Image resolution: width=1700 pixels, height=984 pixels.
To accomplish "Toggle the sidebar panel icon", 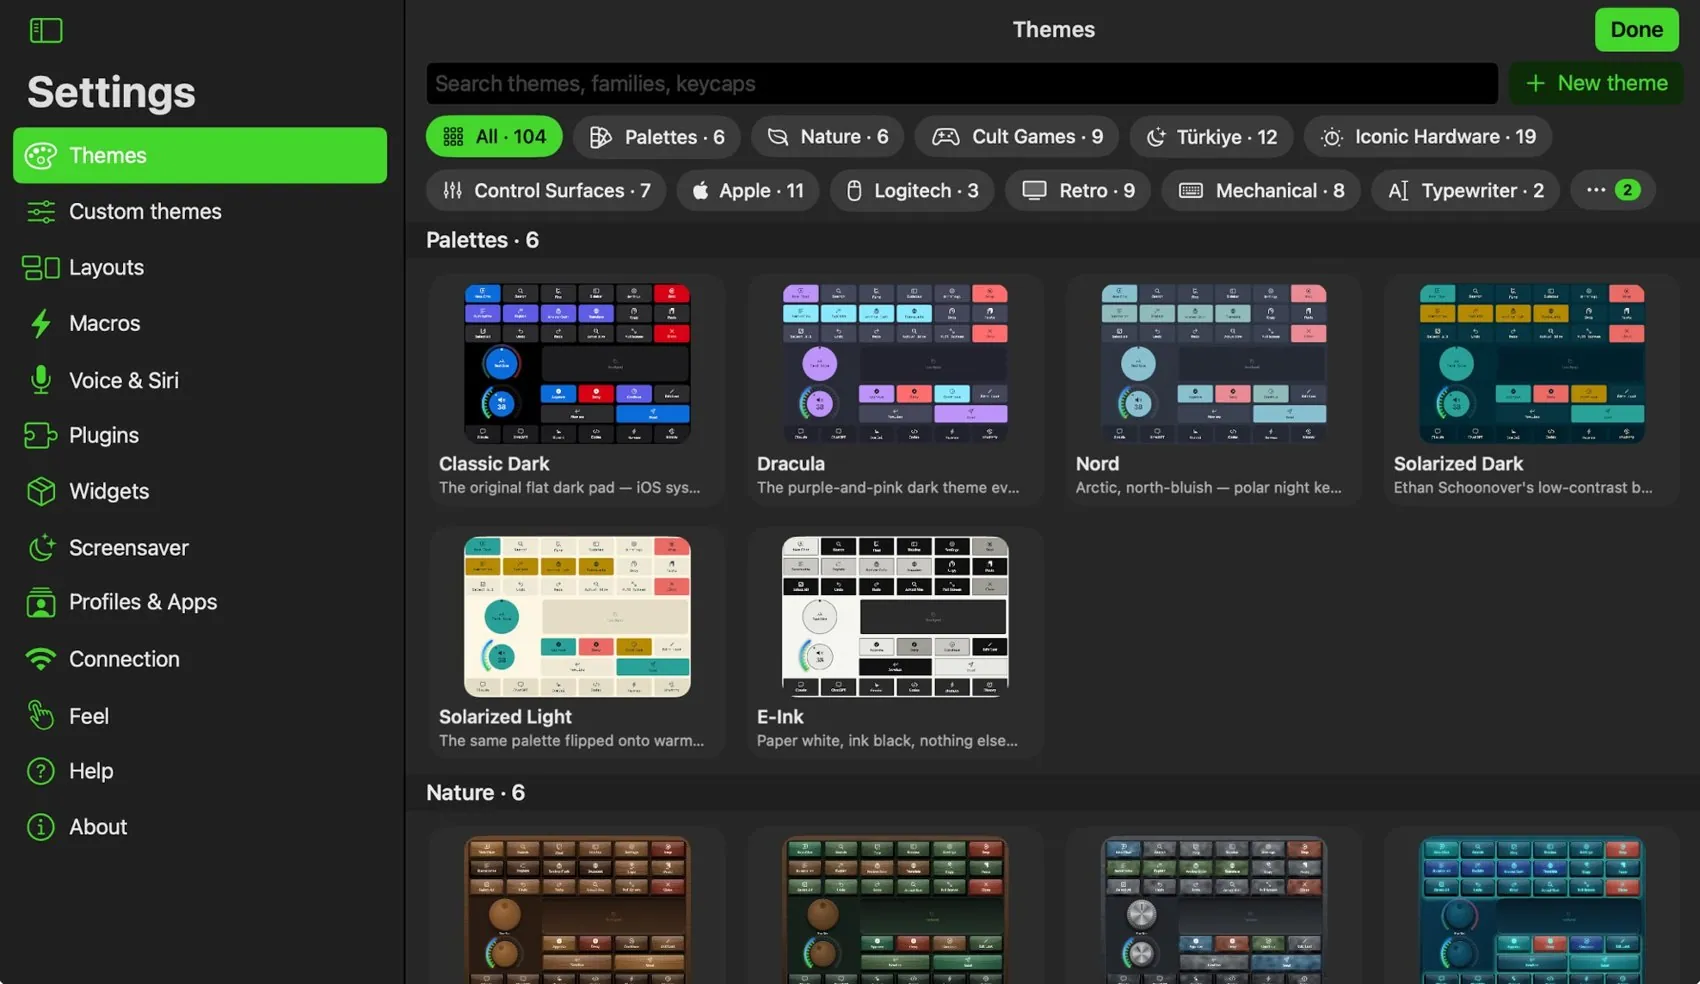I will point(46,30).
